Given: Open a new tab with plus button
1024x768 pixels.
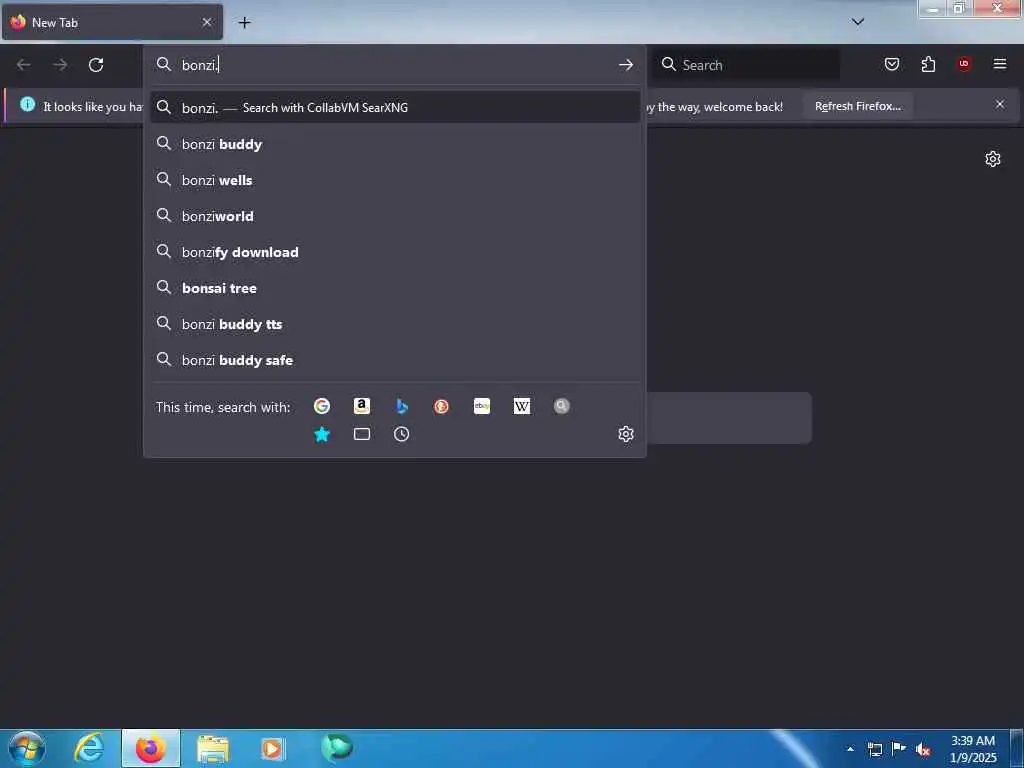Looking at the screenshot, I should coord(244,22).
